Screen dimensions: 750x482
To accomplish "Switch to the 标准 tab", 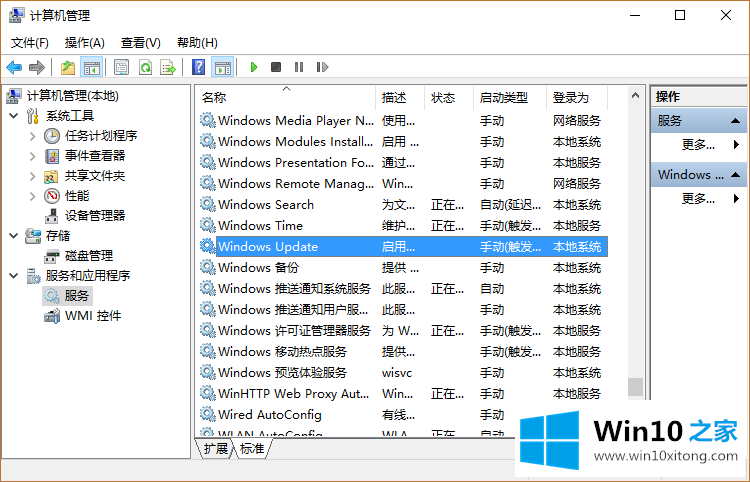I will point(253,449).
